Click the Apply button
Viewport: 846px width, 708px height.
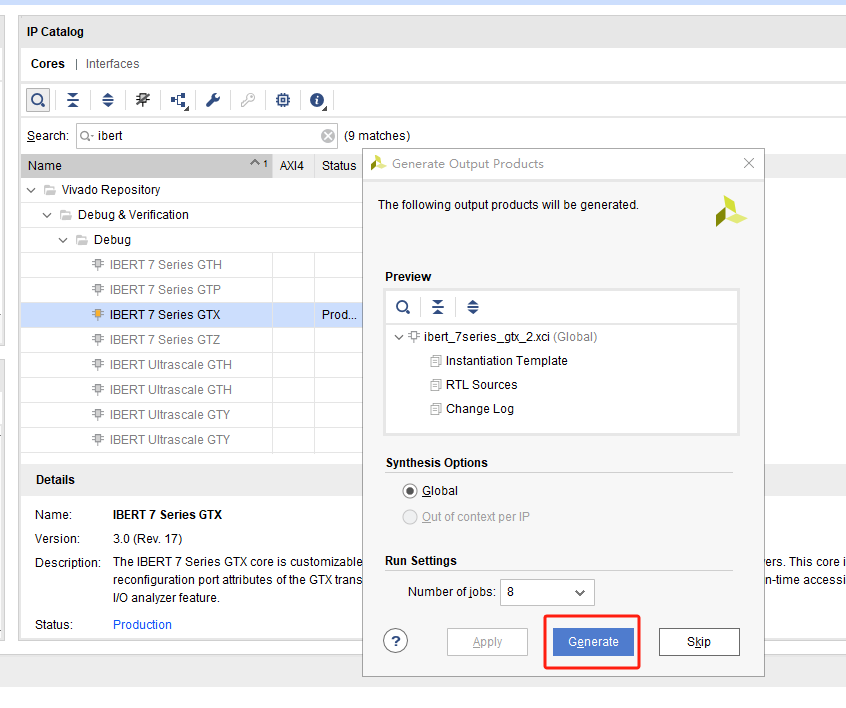pos(487,642)
